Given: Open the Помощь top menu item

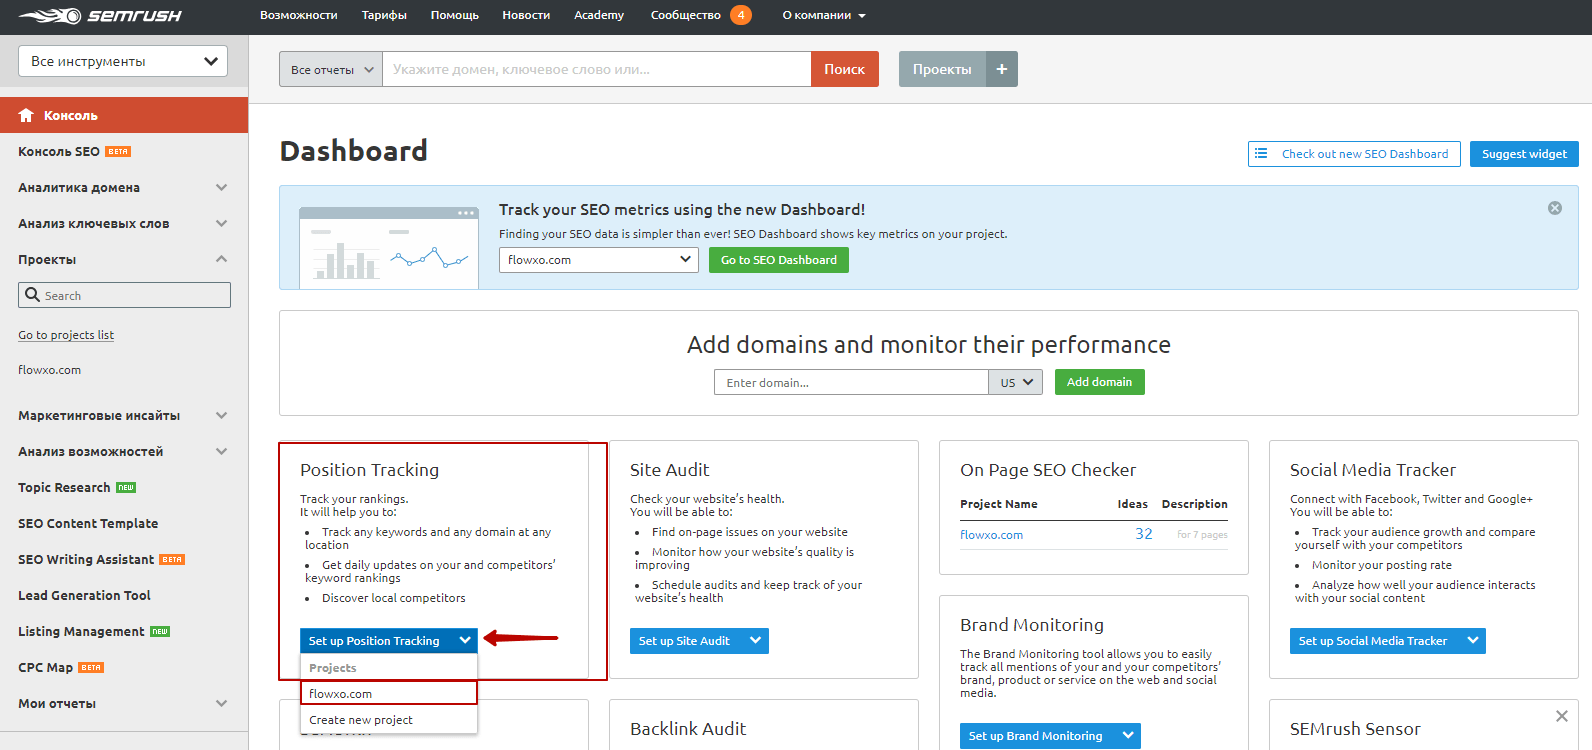Looking at the screenshot, I should (x=455, y=15).
